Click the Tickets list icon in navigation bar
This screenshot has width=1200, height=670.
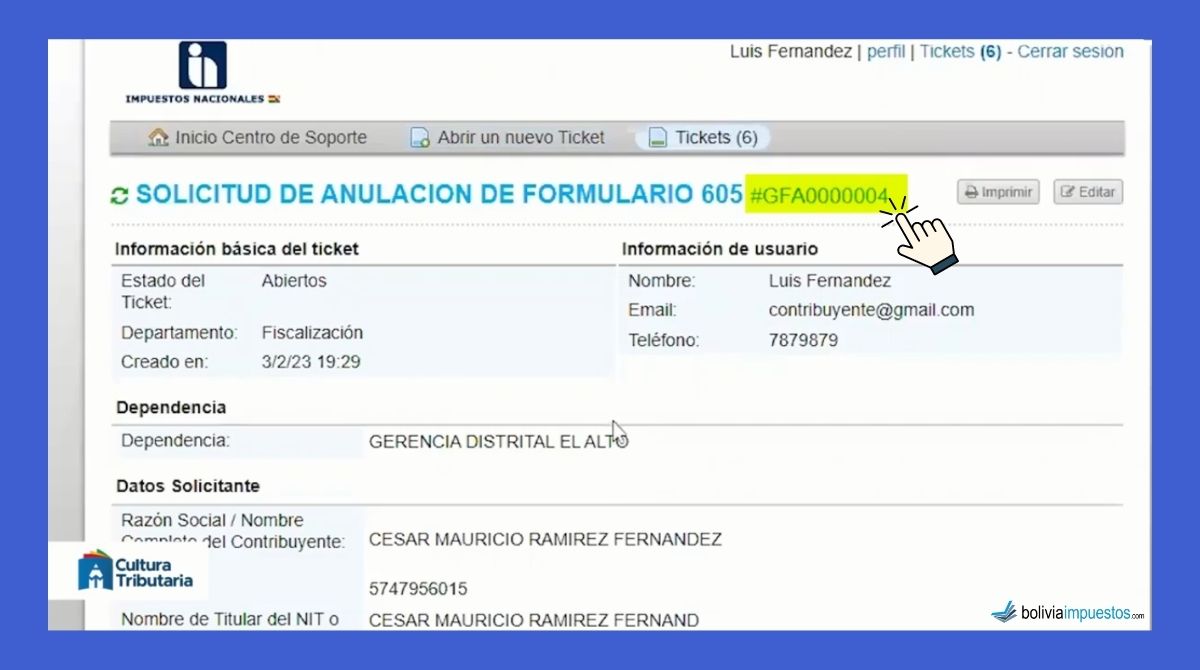(x=657, y=138)
